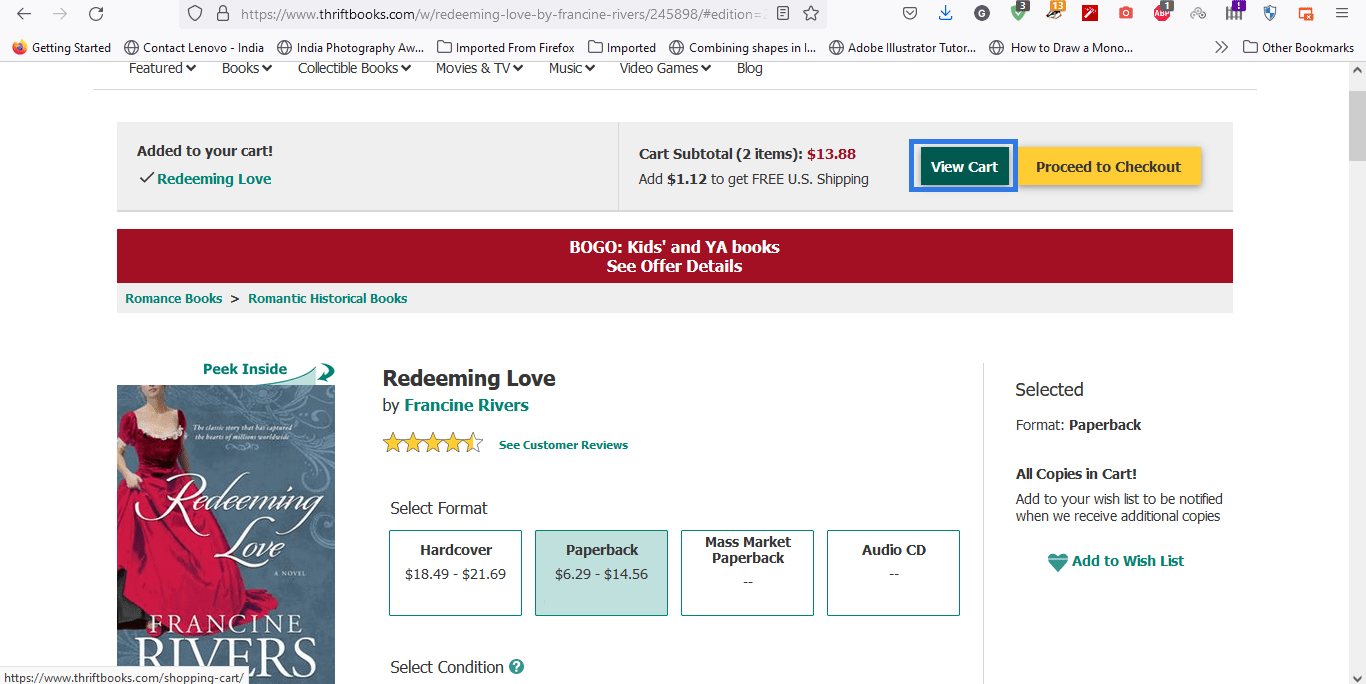The height and width of the screenshot is (684, 1366).
Task: Open Adobe Illustrator Tutorials bookmark
Action: tap(902, 47)
